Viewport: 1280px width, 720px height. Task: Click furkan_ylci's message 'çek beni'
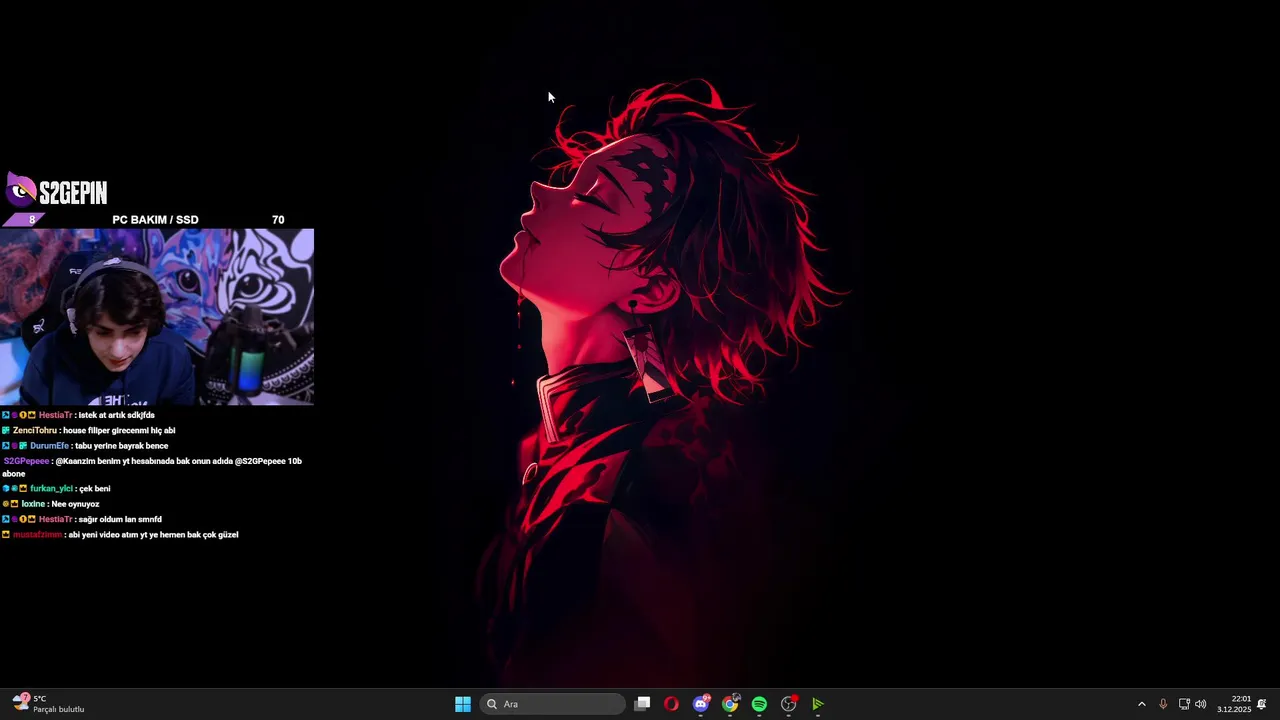click(56, 488)
